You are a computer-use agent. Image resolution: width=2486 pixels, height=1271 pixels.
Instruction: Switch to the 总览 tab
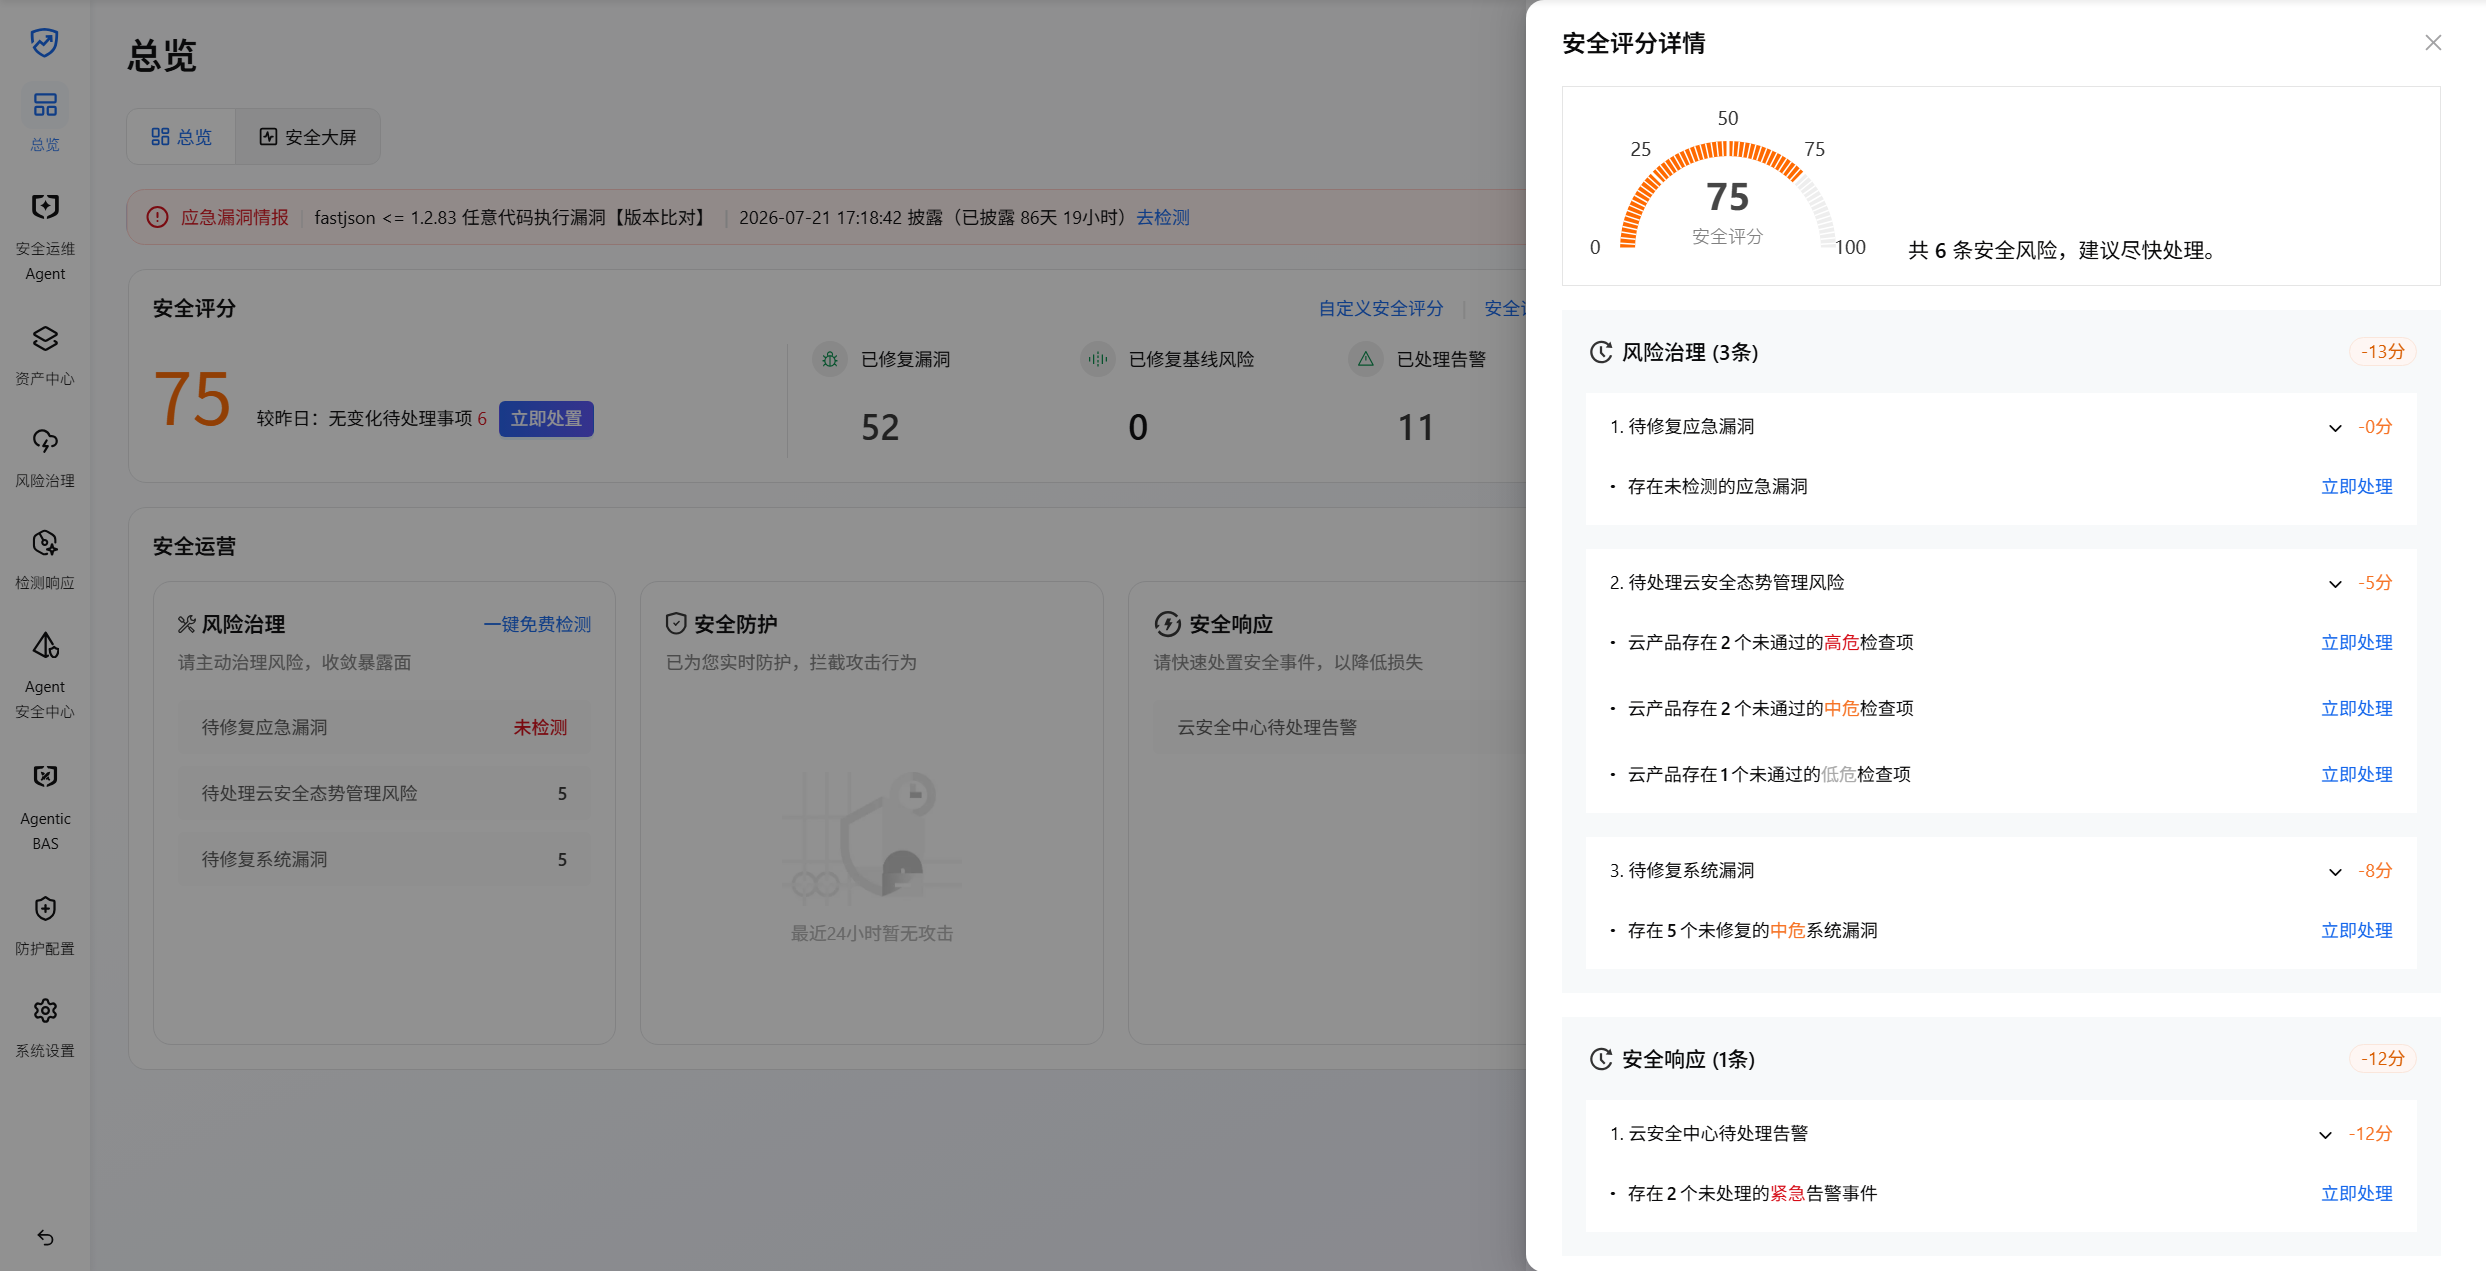[181, 137]
